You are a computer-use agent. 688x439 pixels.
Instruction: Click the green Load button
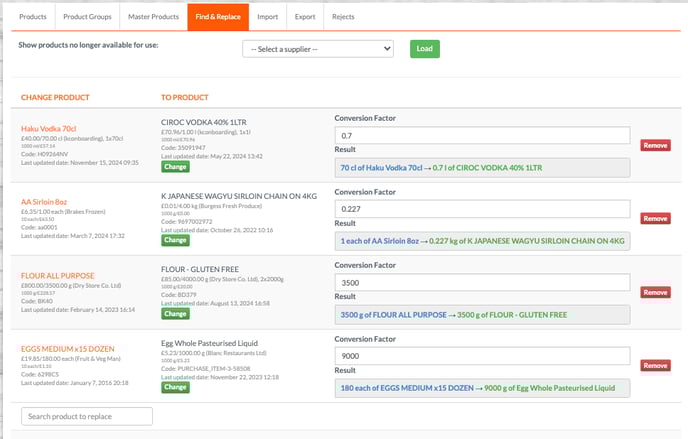pos(425,49)
